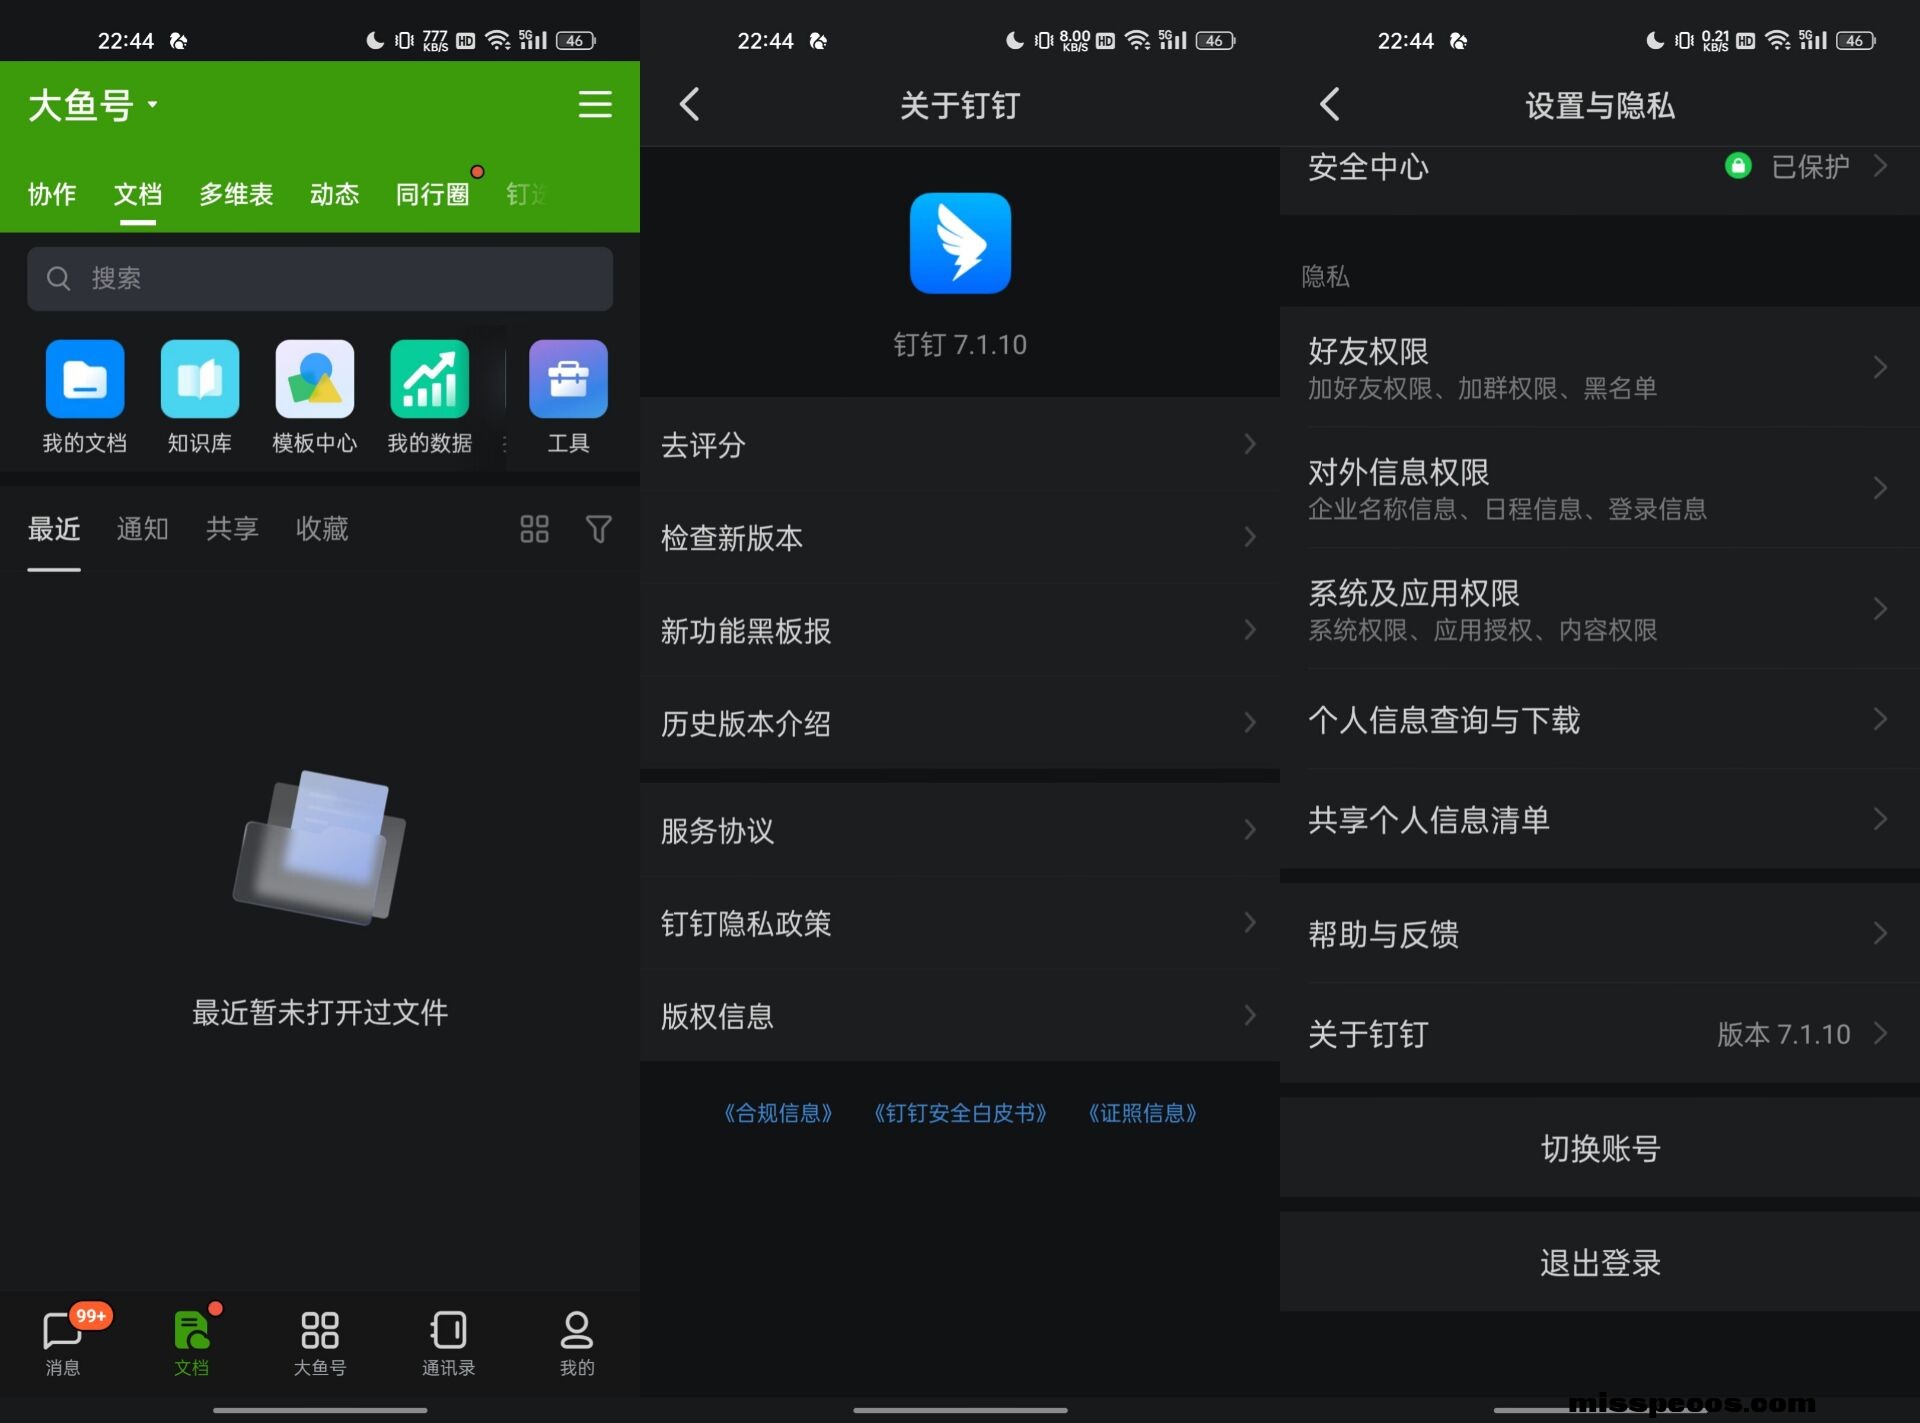Open 钉钉隐私政策 entry

click(x=960, y=923)
